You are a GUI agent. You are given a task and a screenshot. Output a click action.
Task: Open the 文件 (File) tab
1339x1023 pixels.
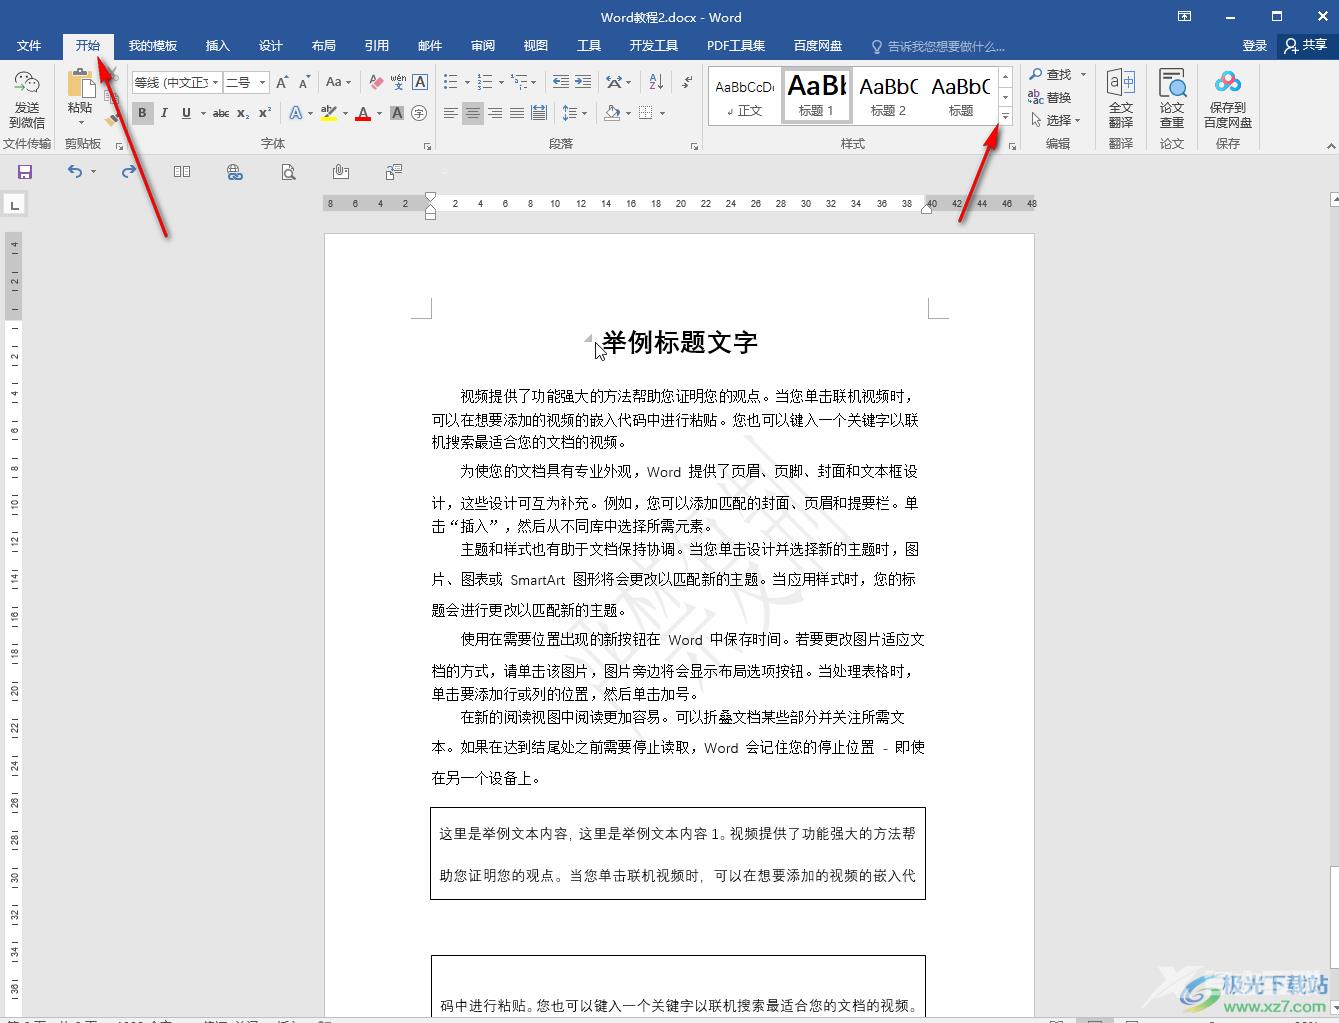pyautogui.click(x=29, y=46)
